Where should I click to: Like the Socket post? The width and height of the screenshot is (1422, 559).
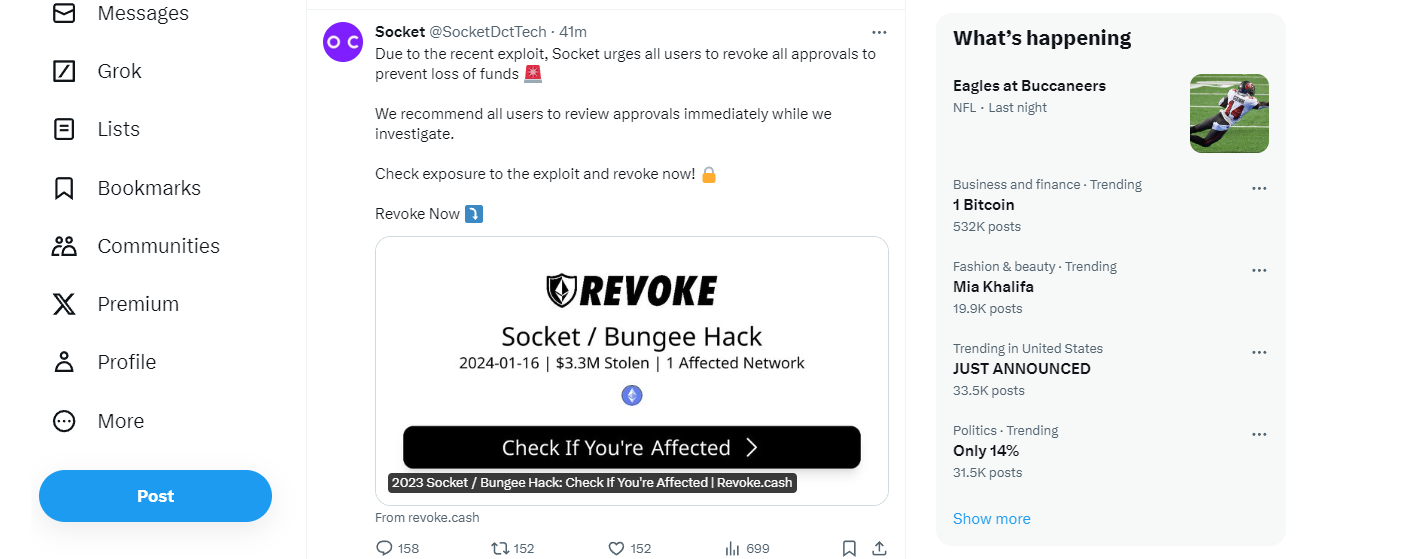[617, 548]
